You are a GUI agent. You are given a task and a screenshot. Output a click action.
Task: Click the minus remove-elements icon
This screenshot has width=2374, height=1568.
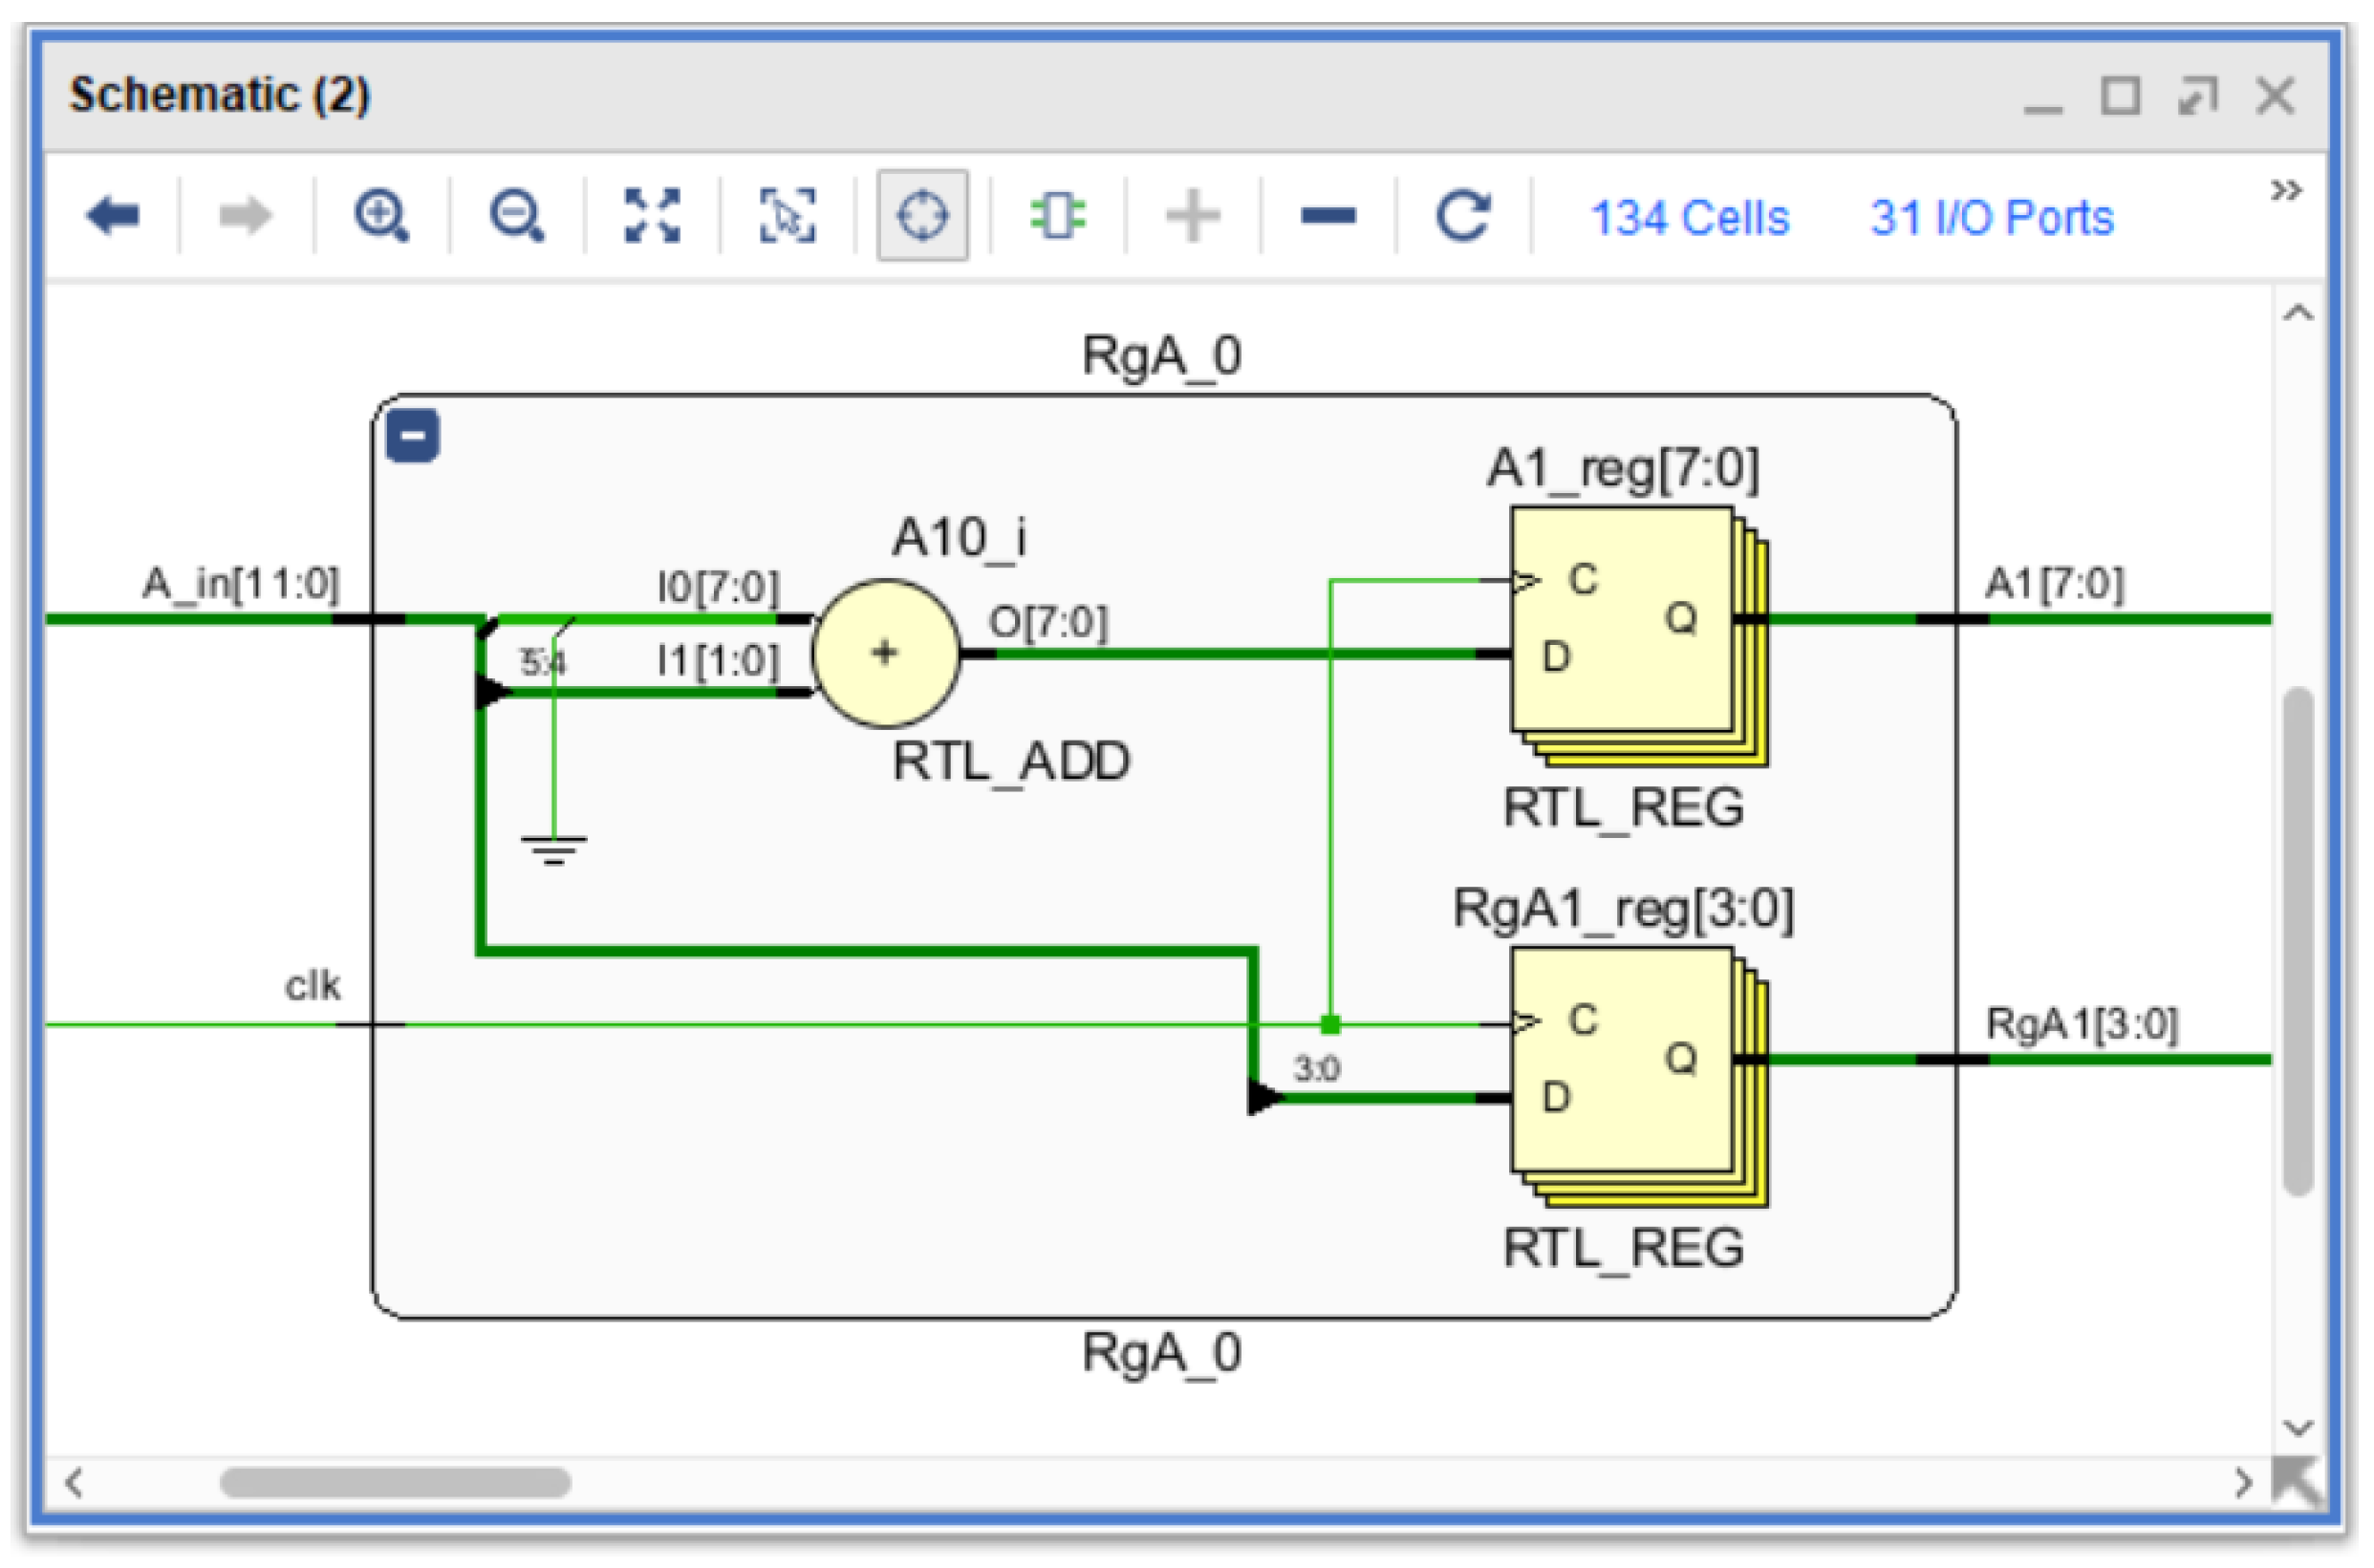coord(1328,216)
